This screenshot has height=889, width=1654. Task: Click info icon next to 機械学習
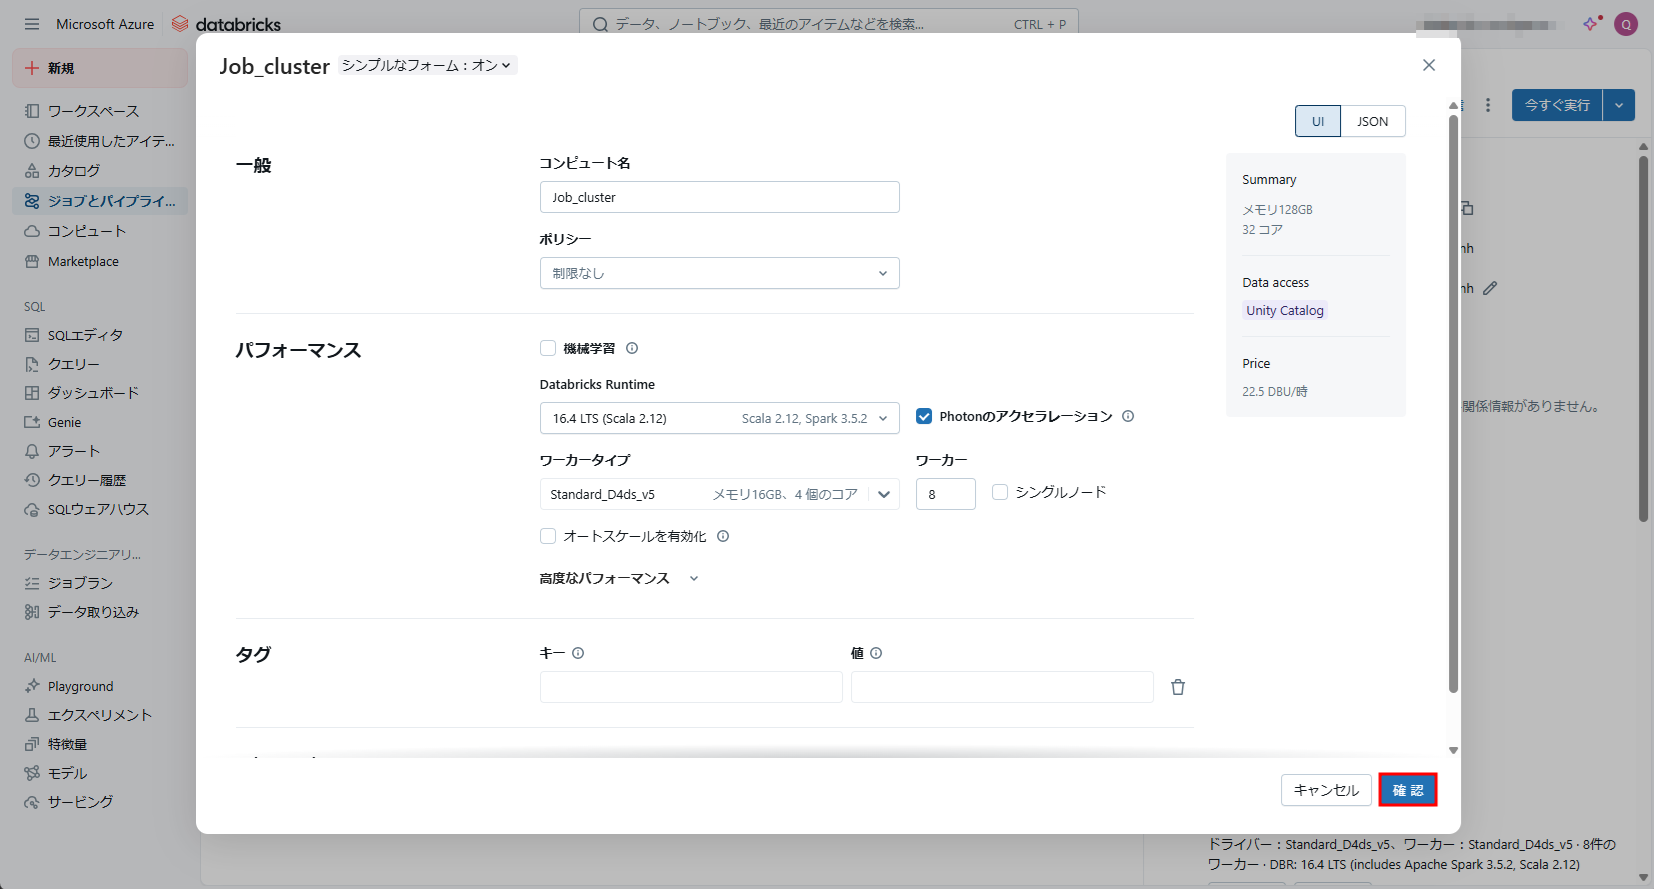632,348
